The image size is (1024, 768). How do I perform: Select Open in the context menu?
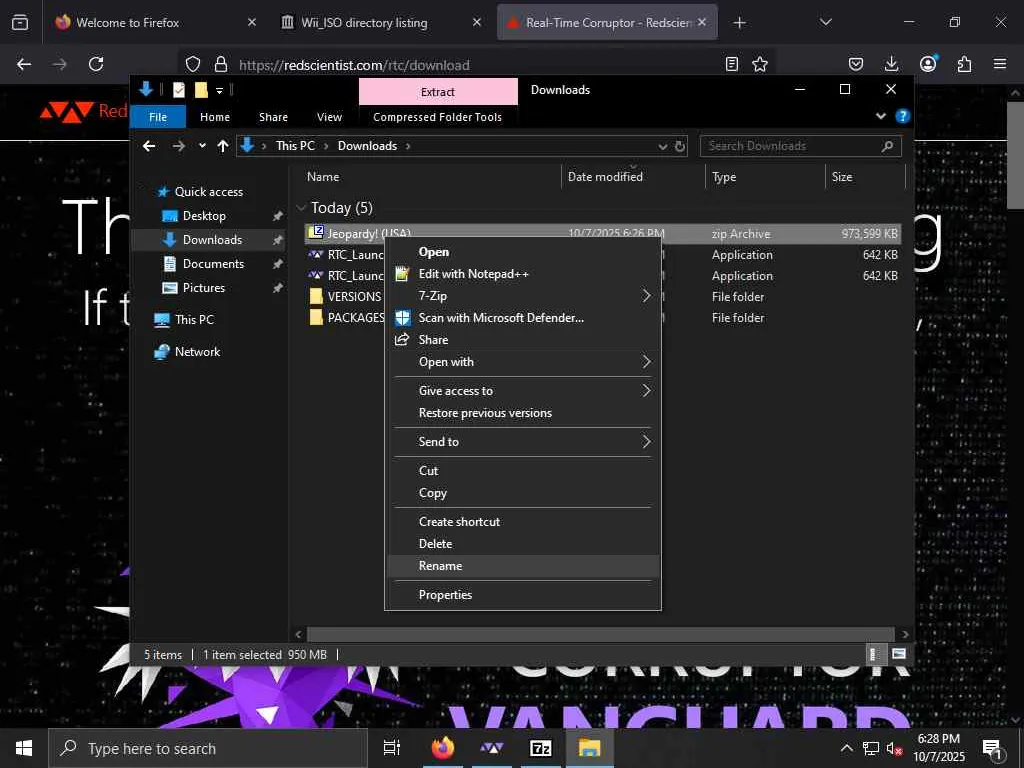click(x=522, y=252)
